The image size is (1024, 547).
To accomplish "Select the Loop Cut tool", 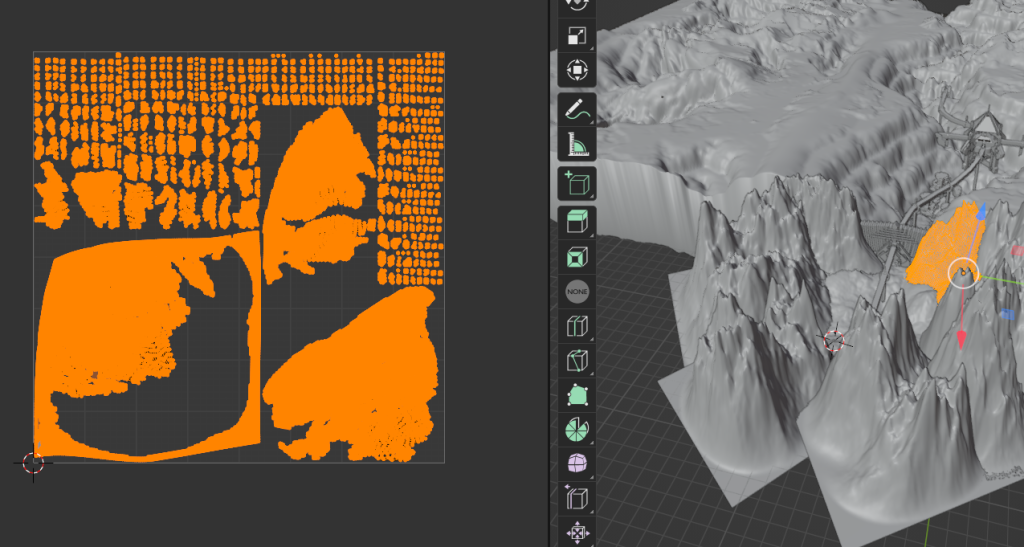I will coord(577,326).
